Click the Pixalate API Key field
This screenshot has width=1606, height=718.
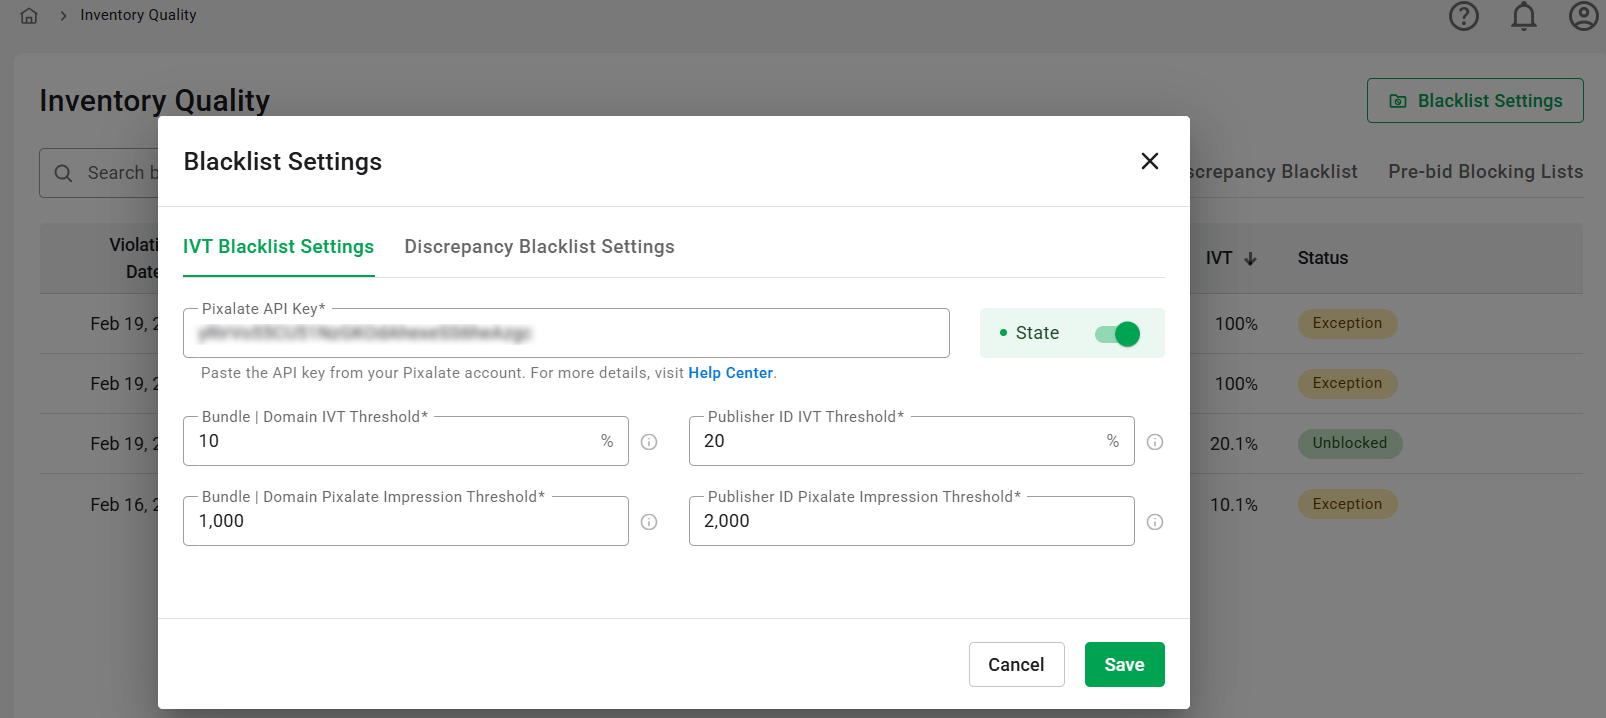click(566, 334)
